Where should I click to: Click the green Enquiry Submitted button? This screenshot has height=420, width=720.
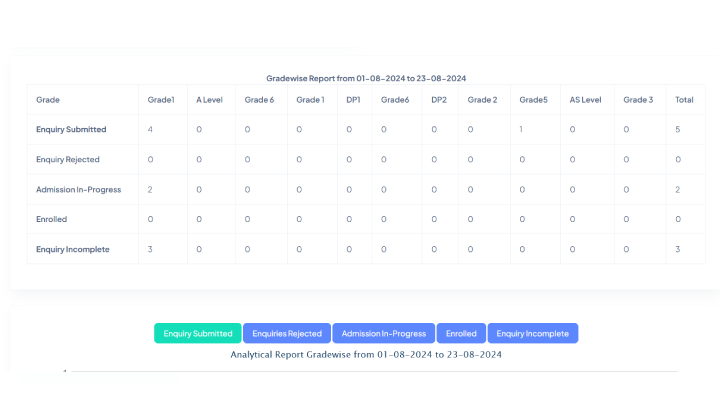tap(198, 333)
